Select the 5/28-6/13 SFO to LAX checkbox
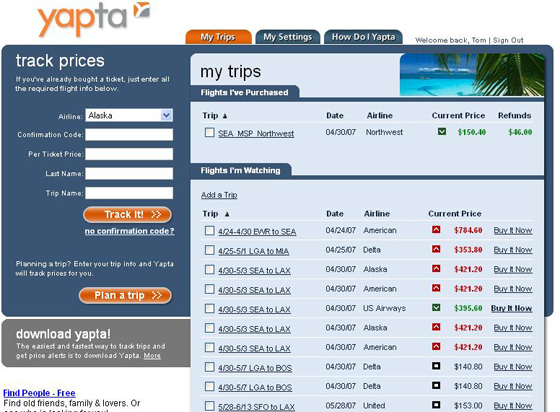Image resolution: width=560 pixels, height=412 pixels. pyautogui.click(x=210, y=406)
